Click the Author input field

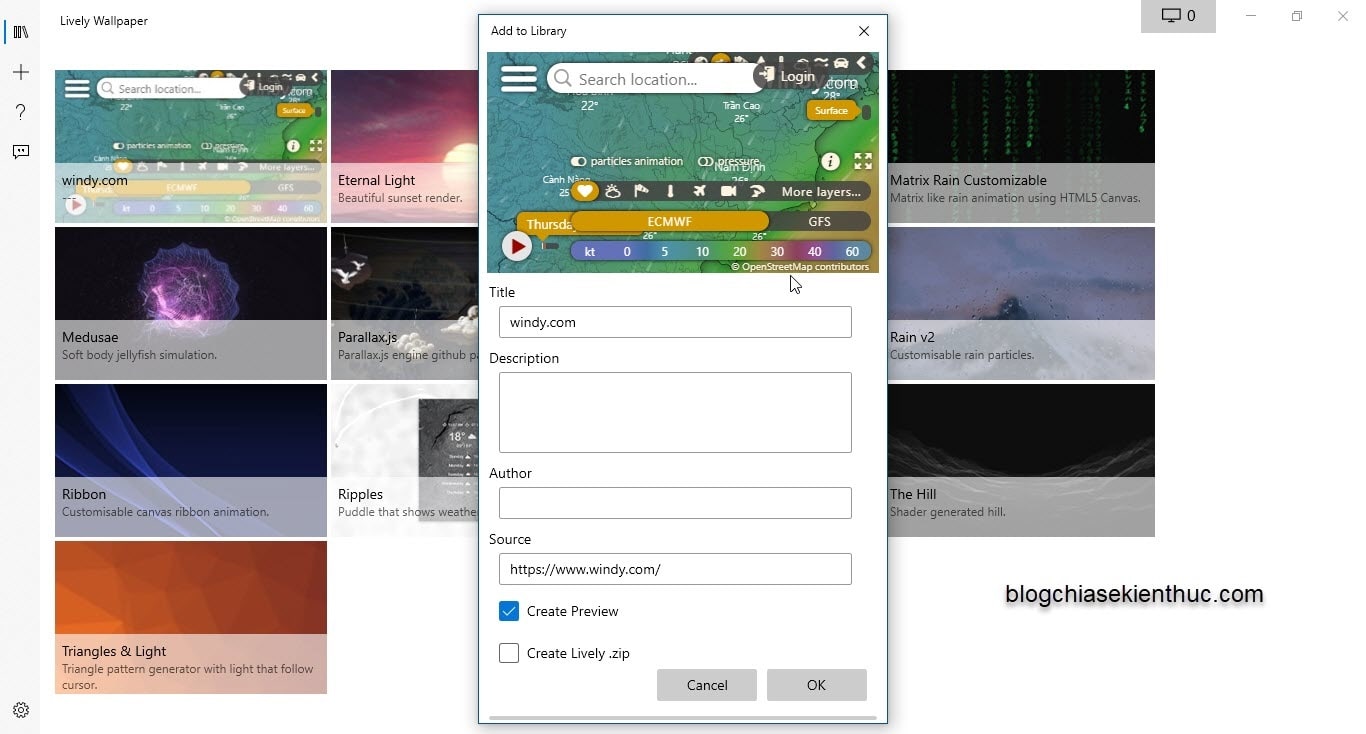(675, 503)
